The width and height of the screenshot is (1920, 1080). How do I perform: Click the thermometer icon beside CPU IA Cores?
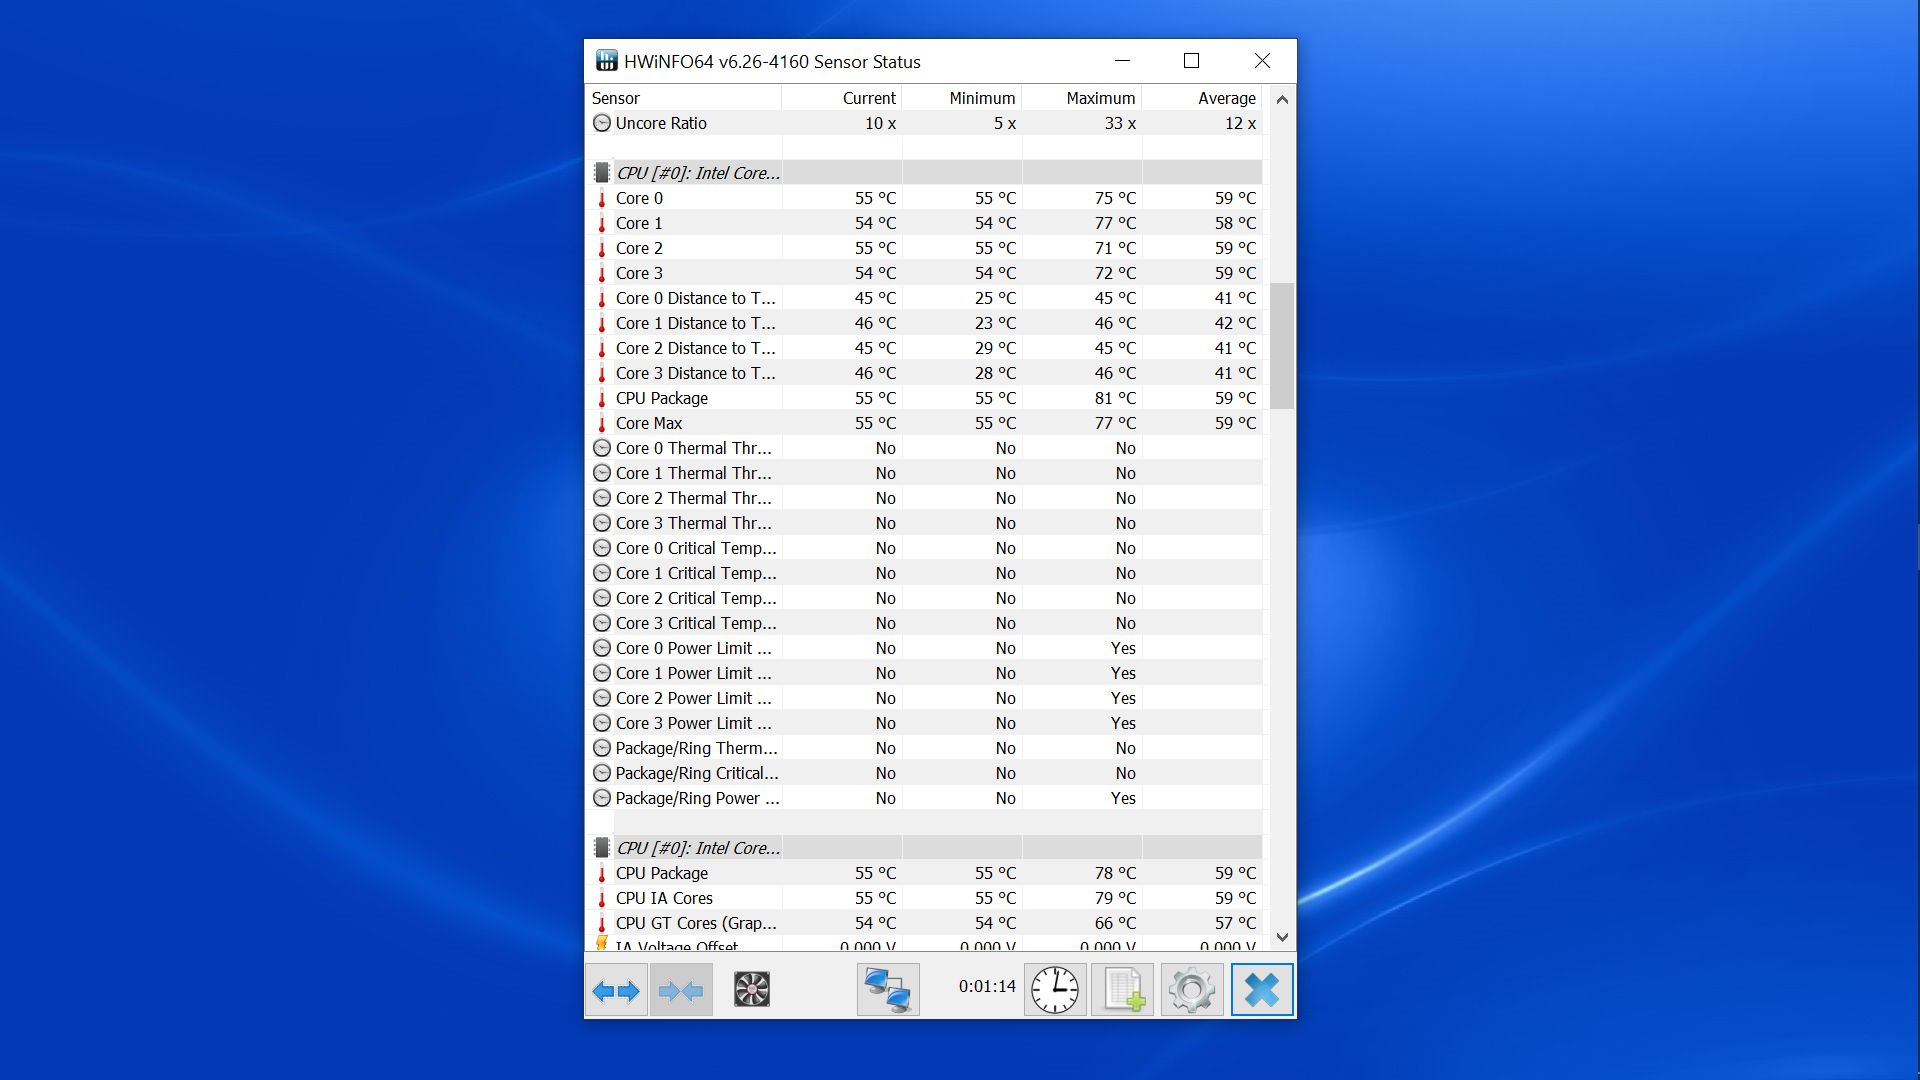(602, 898)
